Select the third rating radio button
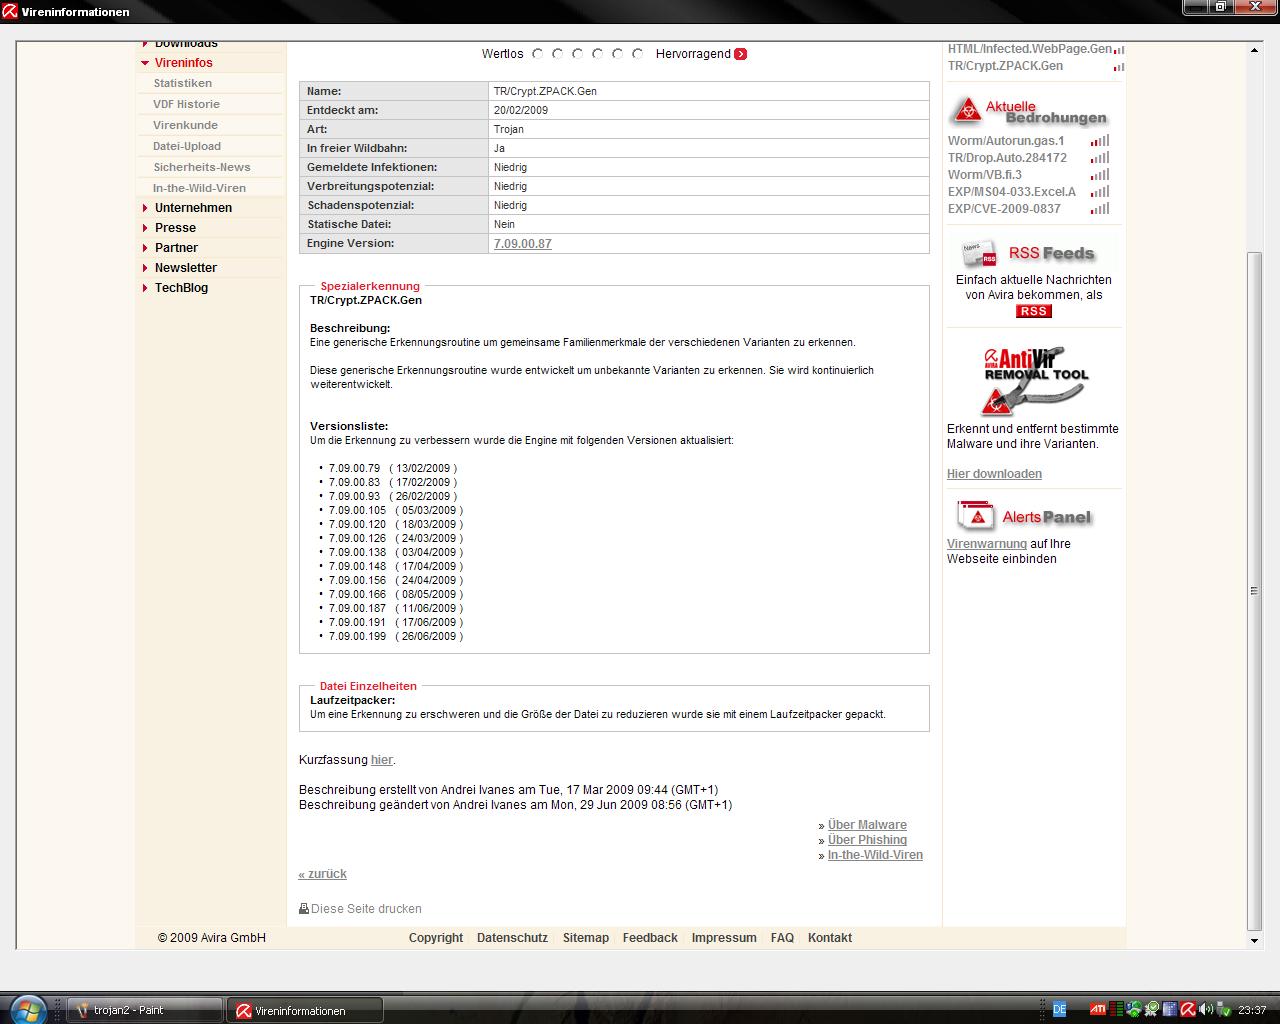The height and width of the screenshot is (1024, 1280). tap(578, 54)
